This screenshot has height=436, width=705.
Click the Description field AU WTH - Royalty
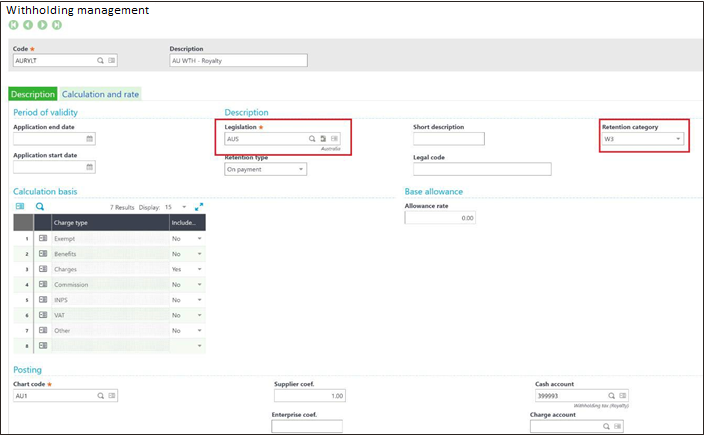238,61
